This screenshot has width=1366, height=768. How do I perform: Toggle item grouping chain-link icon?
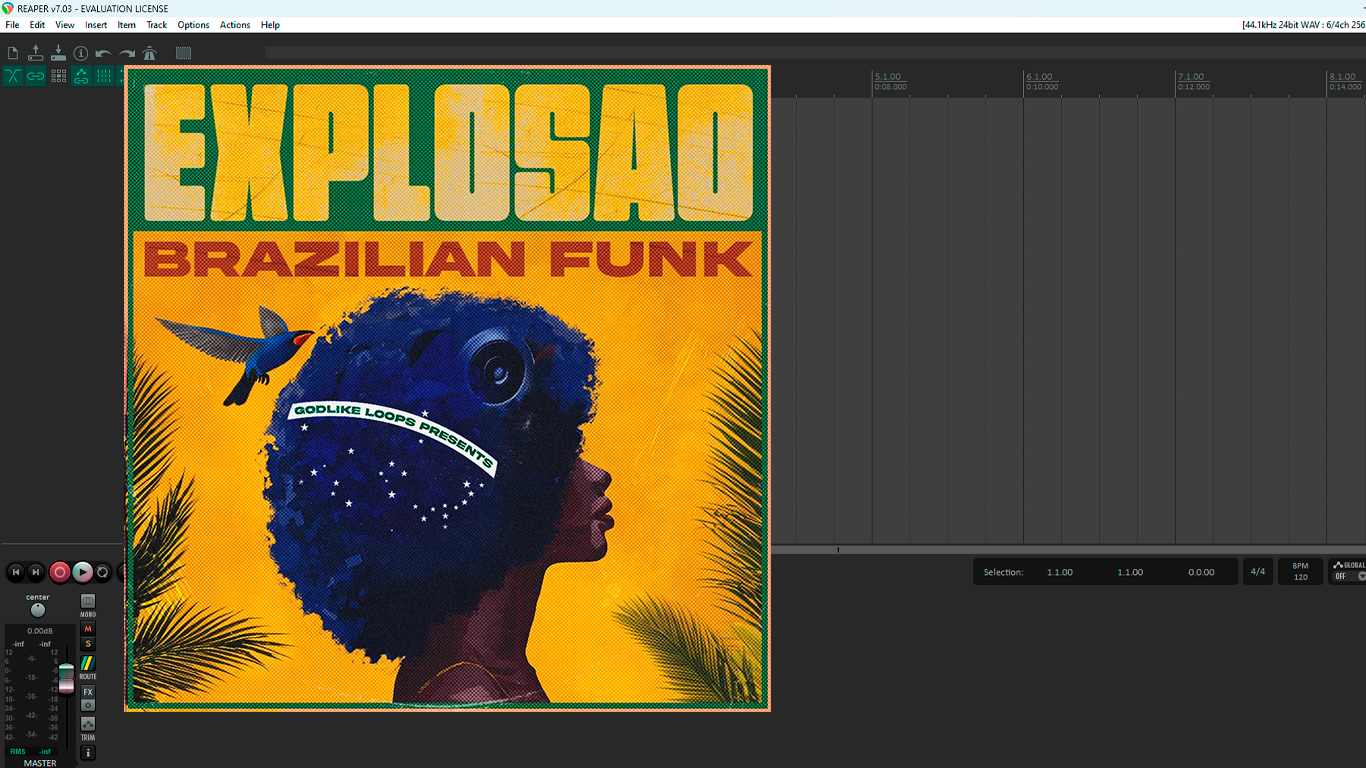[36, 76]
